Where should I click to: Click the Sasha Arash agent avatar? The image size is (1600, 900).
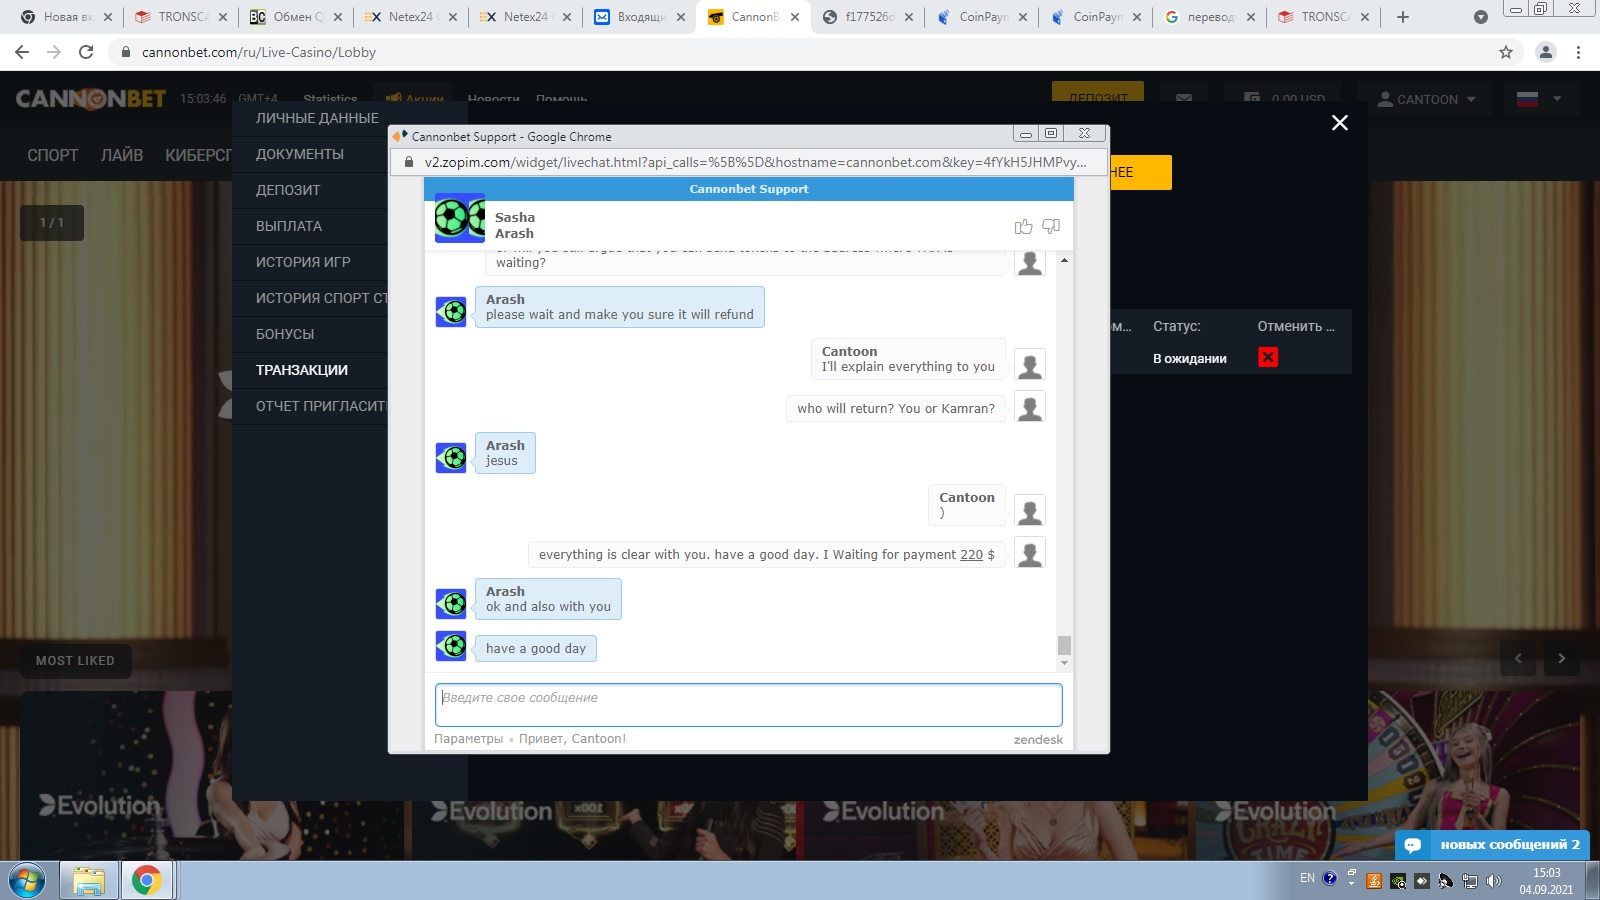pyautogui.click(x=460, y=218)
